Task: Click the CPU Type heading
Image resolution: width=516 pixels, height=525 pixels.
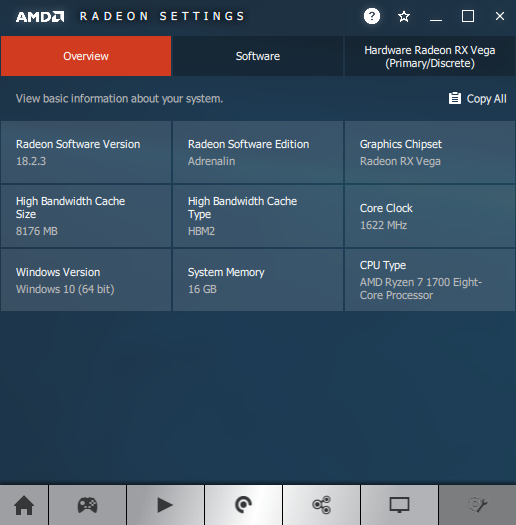Action: (383, 265)
